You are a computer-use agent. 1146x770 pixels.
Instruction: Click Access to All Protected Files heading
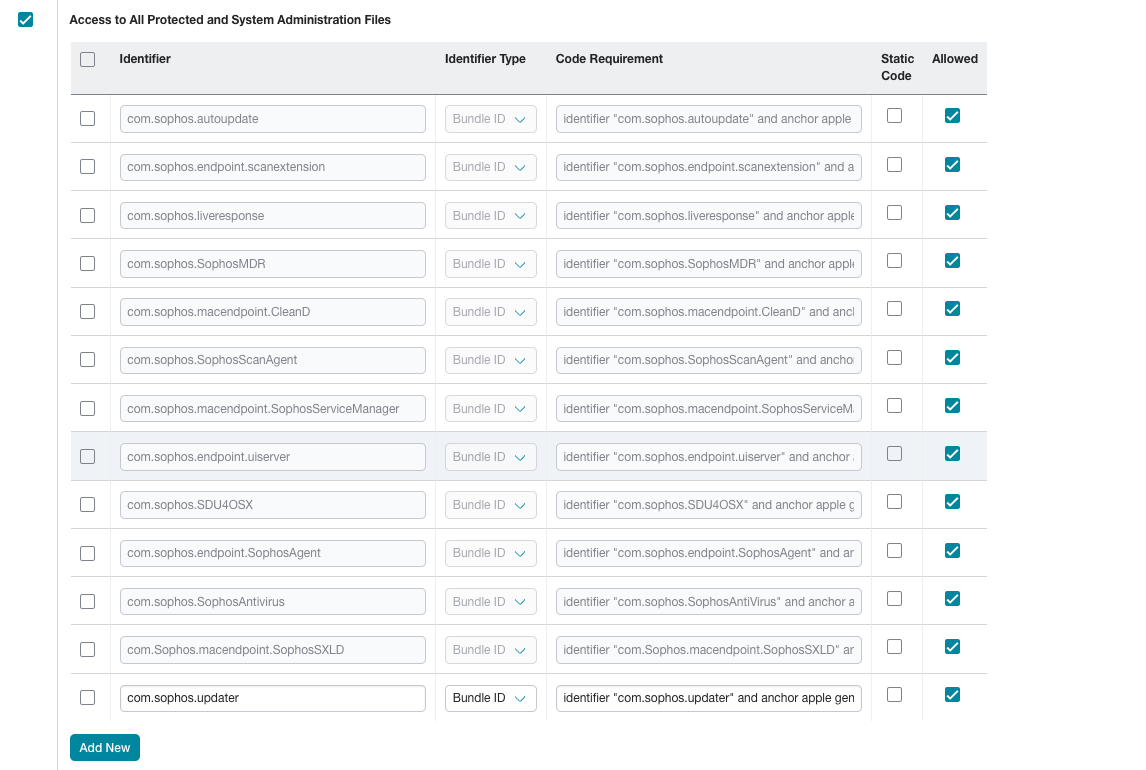230,20
